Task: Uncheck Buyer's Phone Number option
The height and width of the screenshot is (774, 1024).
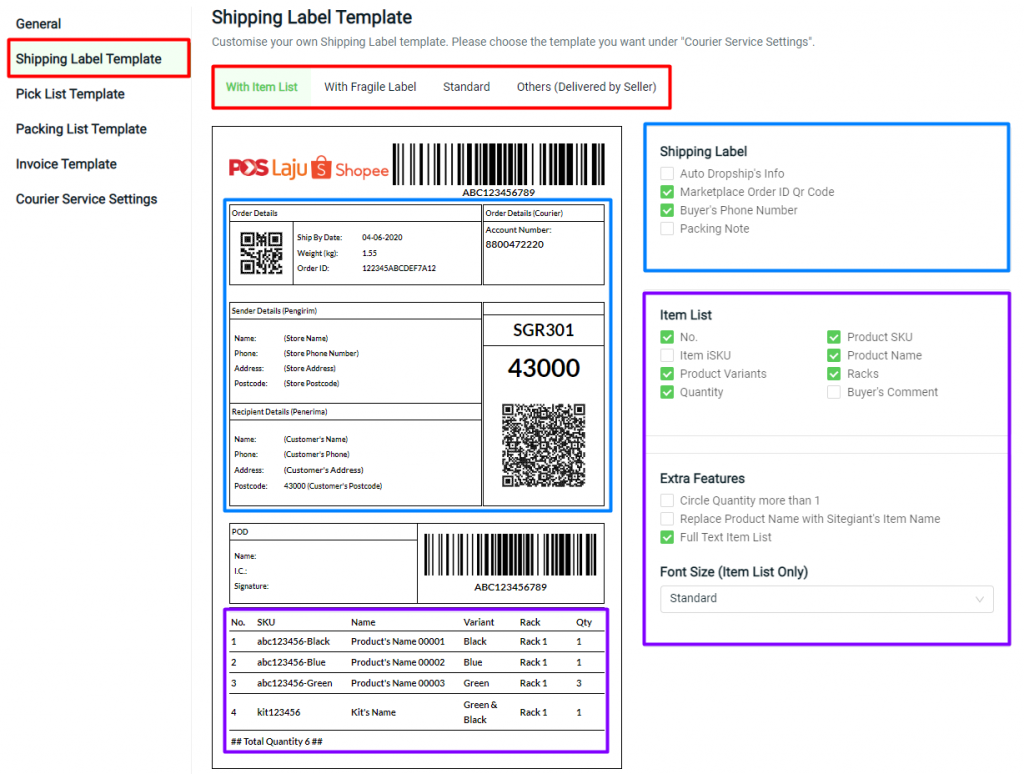Action: click(x=666, y=210)
